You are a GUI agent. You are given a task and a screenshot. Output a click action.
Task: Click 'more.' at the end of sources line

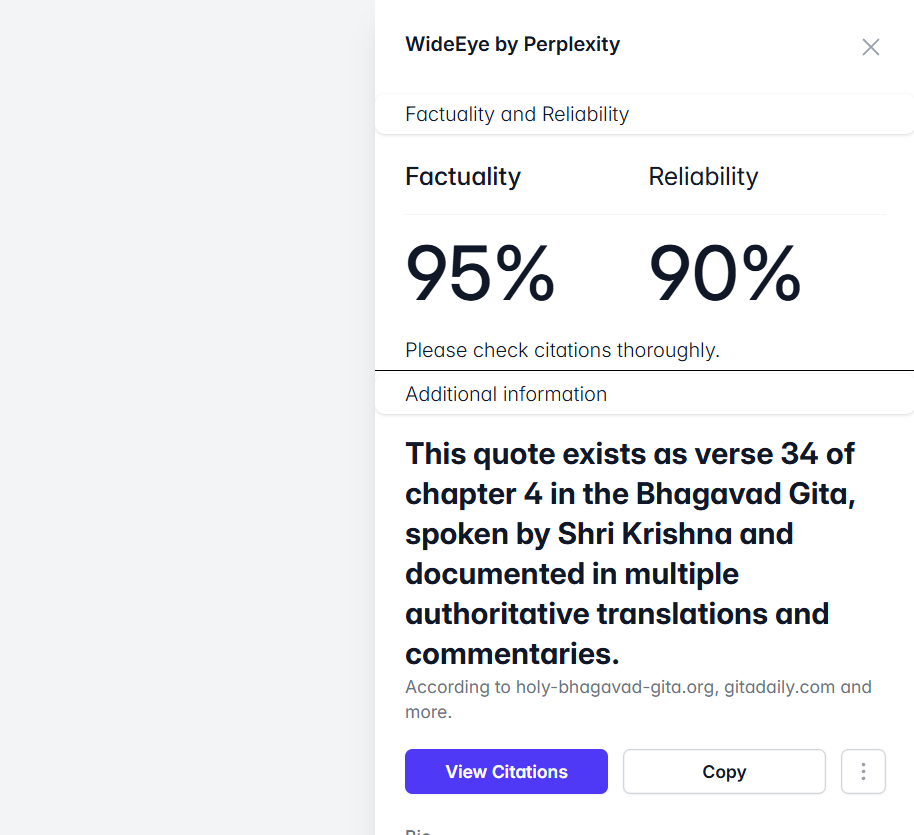429,712
